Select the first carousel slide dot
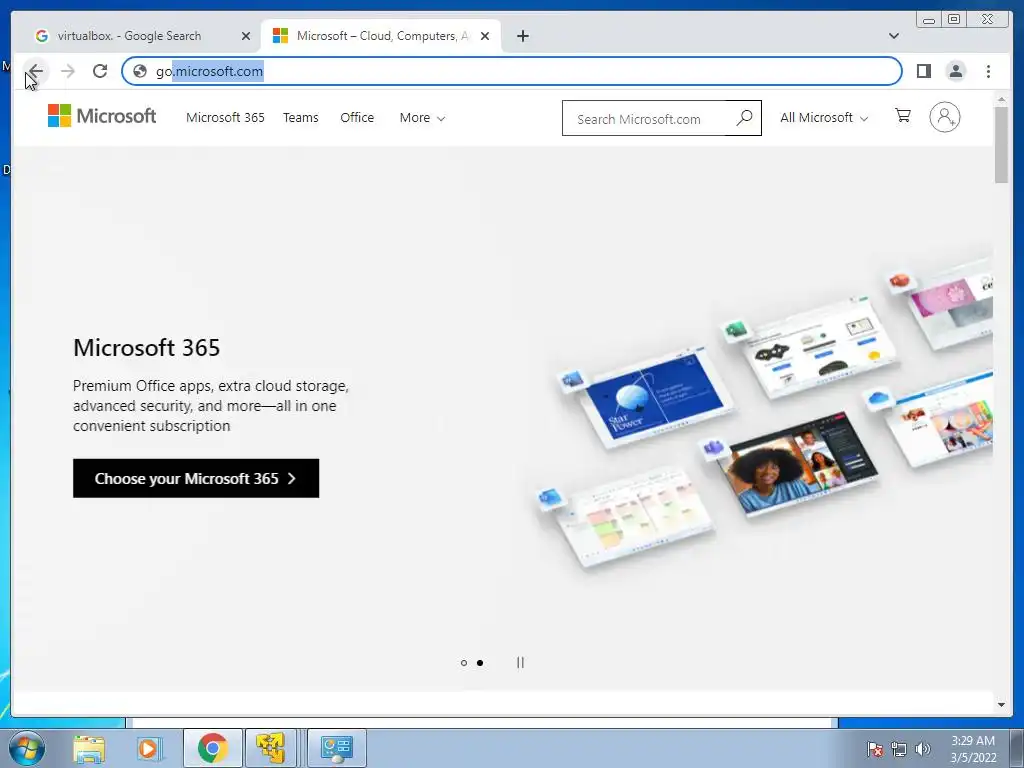Image resolution: width=1024 pixels, height=768 pixels. [464, 663]
